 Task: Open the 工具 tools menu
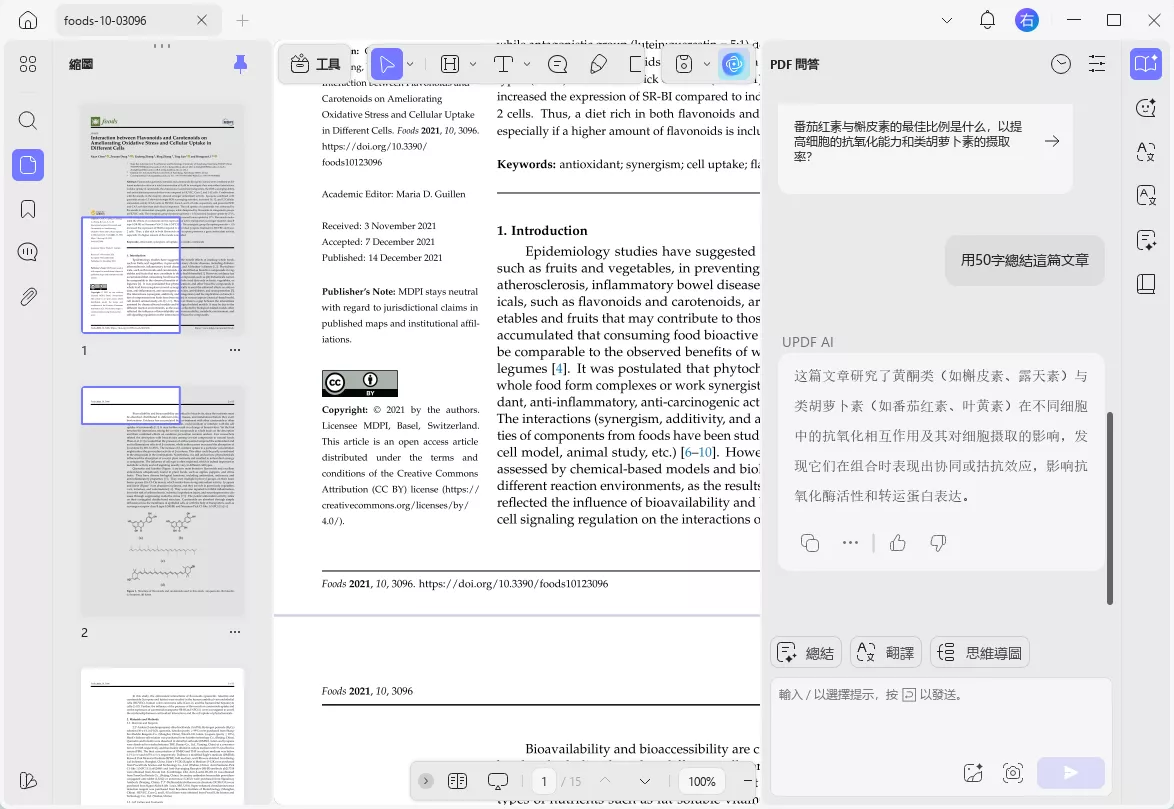click(x=315, y=64)
